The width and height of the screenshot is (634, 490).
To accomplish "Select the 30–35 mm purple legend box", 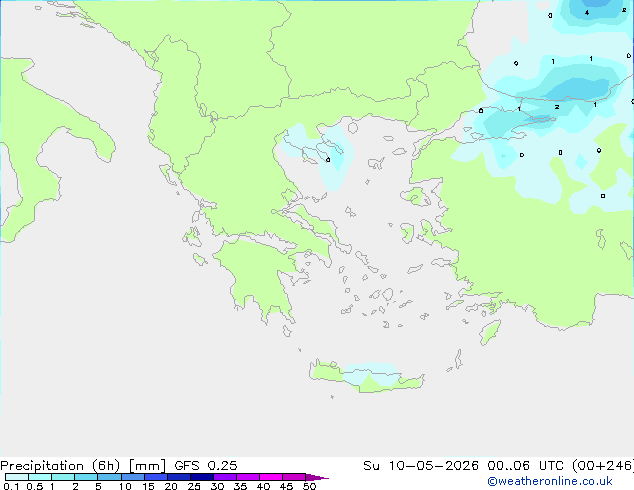I will click(x=224, y=477).
